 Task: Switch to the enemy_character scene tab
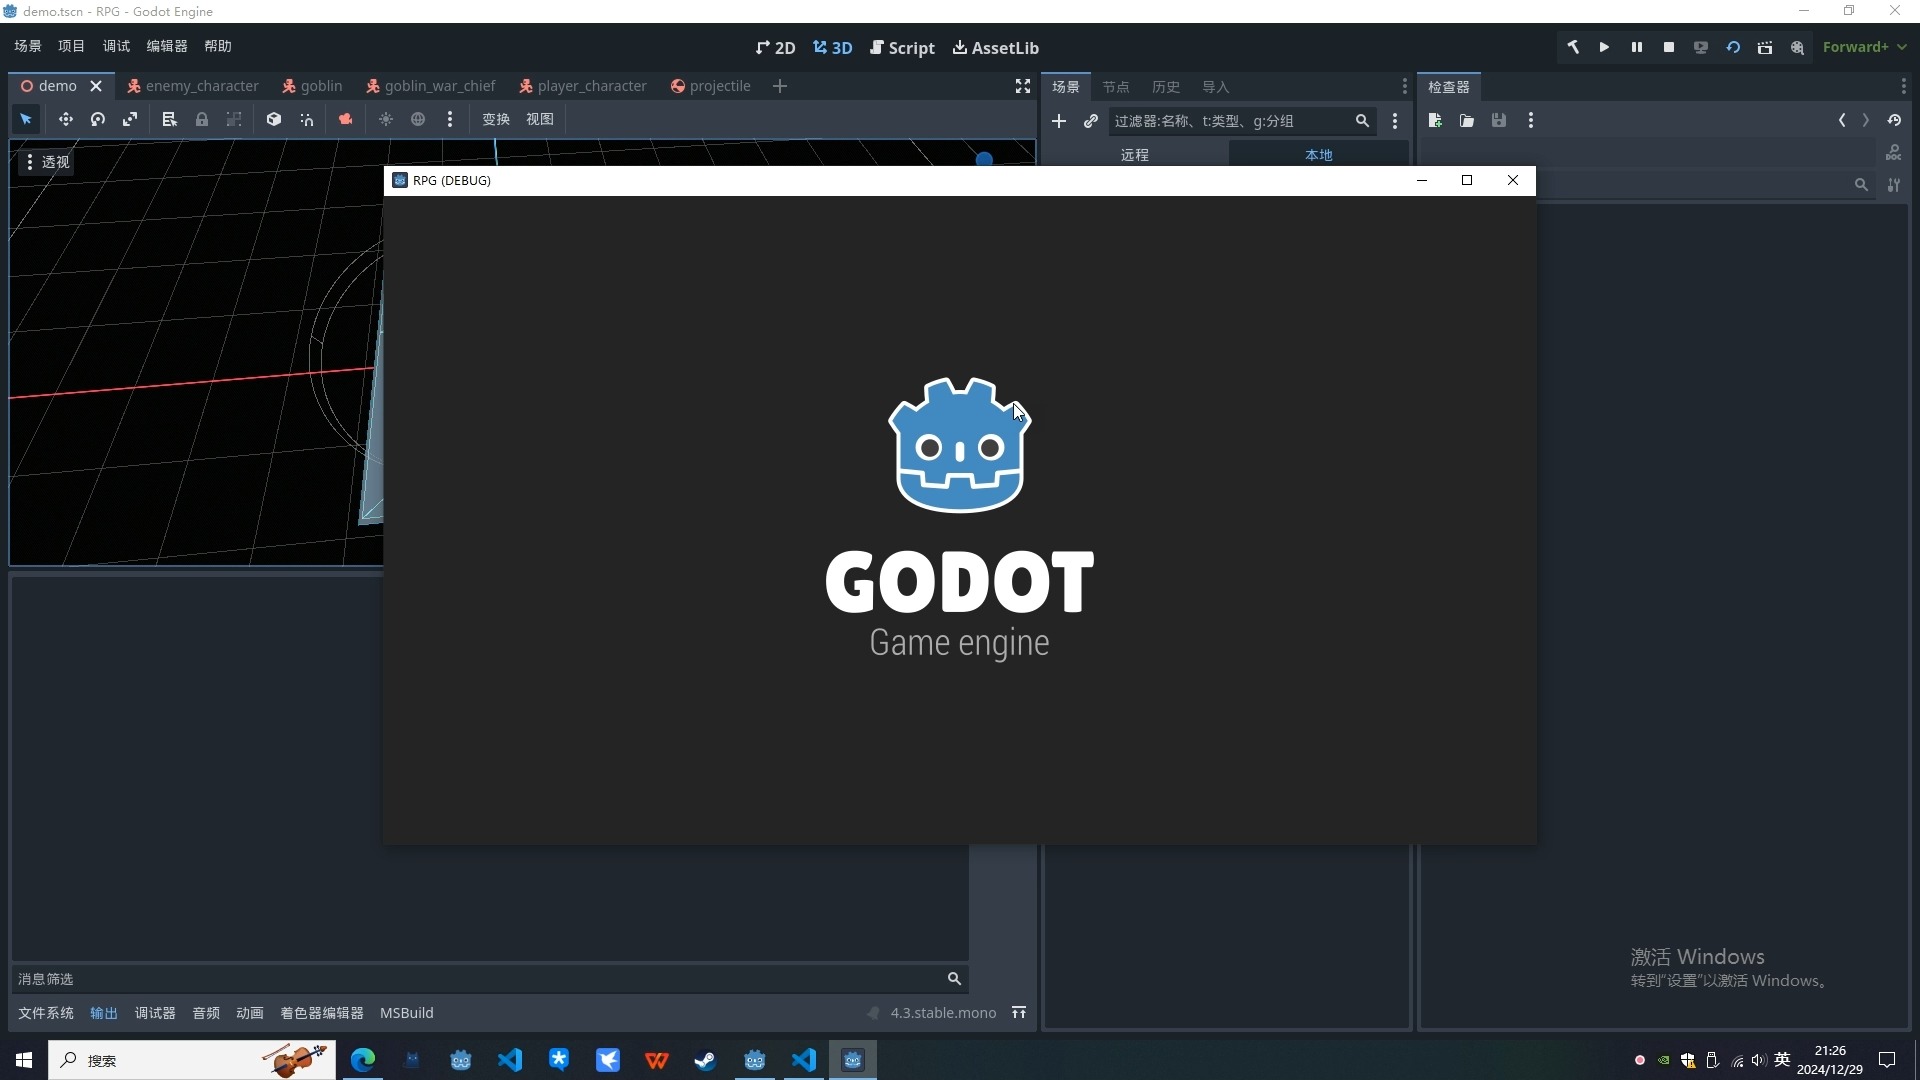point(193,86)
